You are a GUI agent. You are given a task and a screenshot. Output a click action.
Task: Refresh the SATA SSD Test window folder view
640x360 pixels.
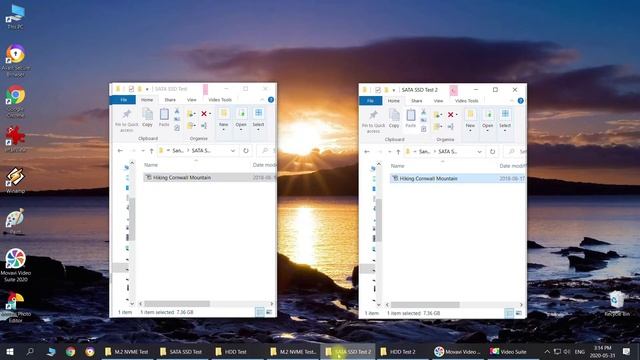(246, 151)
